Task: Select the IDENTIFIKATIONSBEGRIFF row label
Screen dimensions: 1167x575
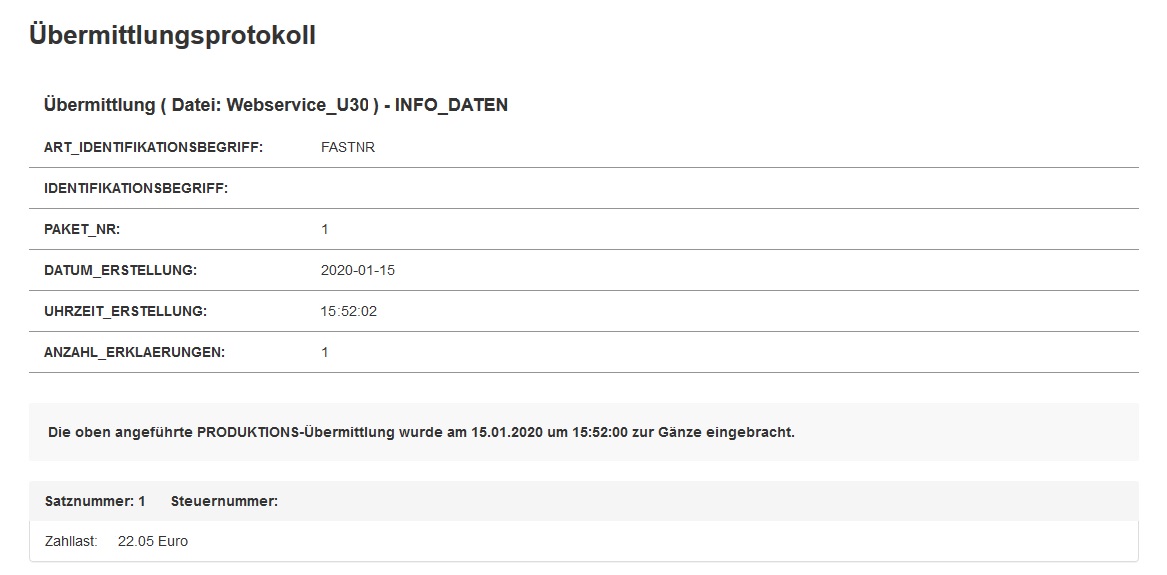Action: click(136, 189)
